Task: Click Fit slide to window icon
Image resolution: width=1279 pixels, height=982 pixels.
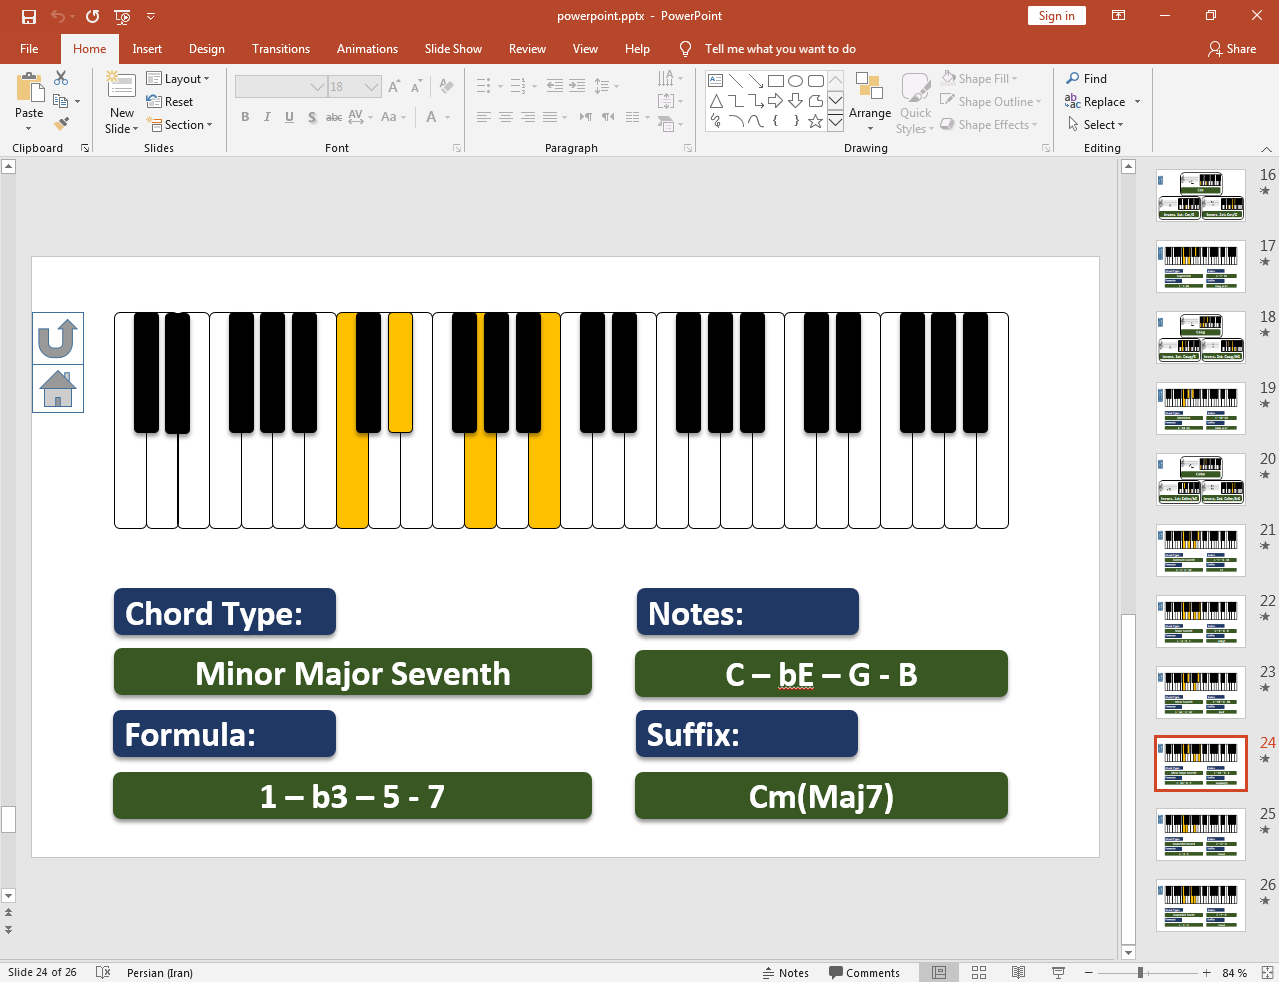Action: tap(1267, 972)
